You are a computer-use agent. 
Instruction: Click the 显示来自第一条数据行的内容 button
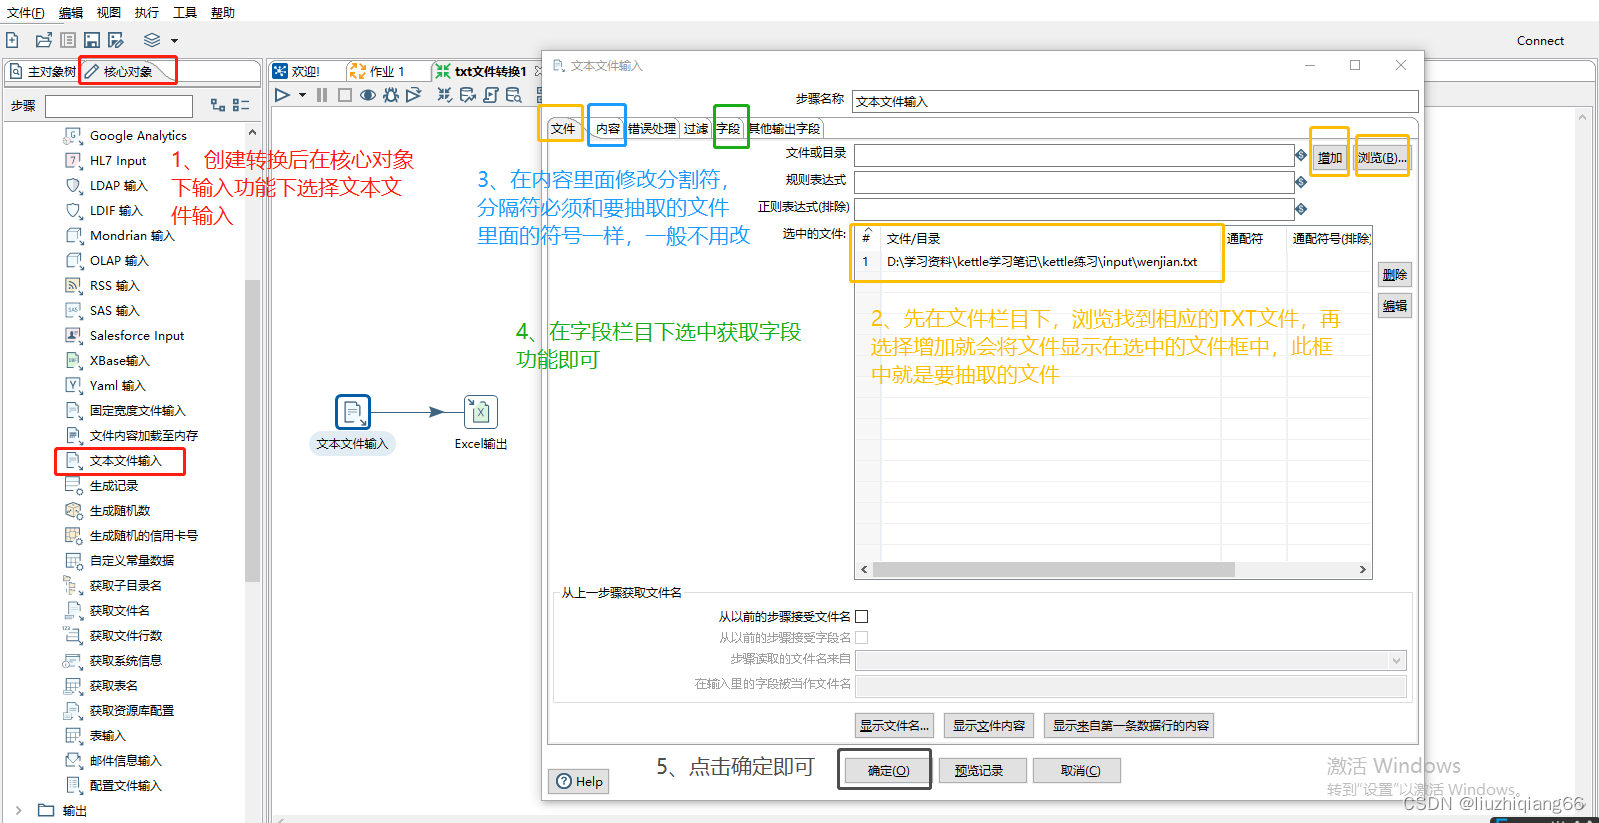[1130, 726]
